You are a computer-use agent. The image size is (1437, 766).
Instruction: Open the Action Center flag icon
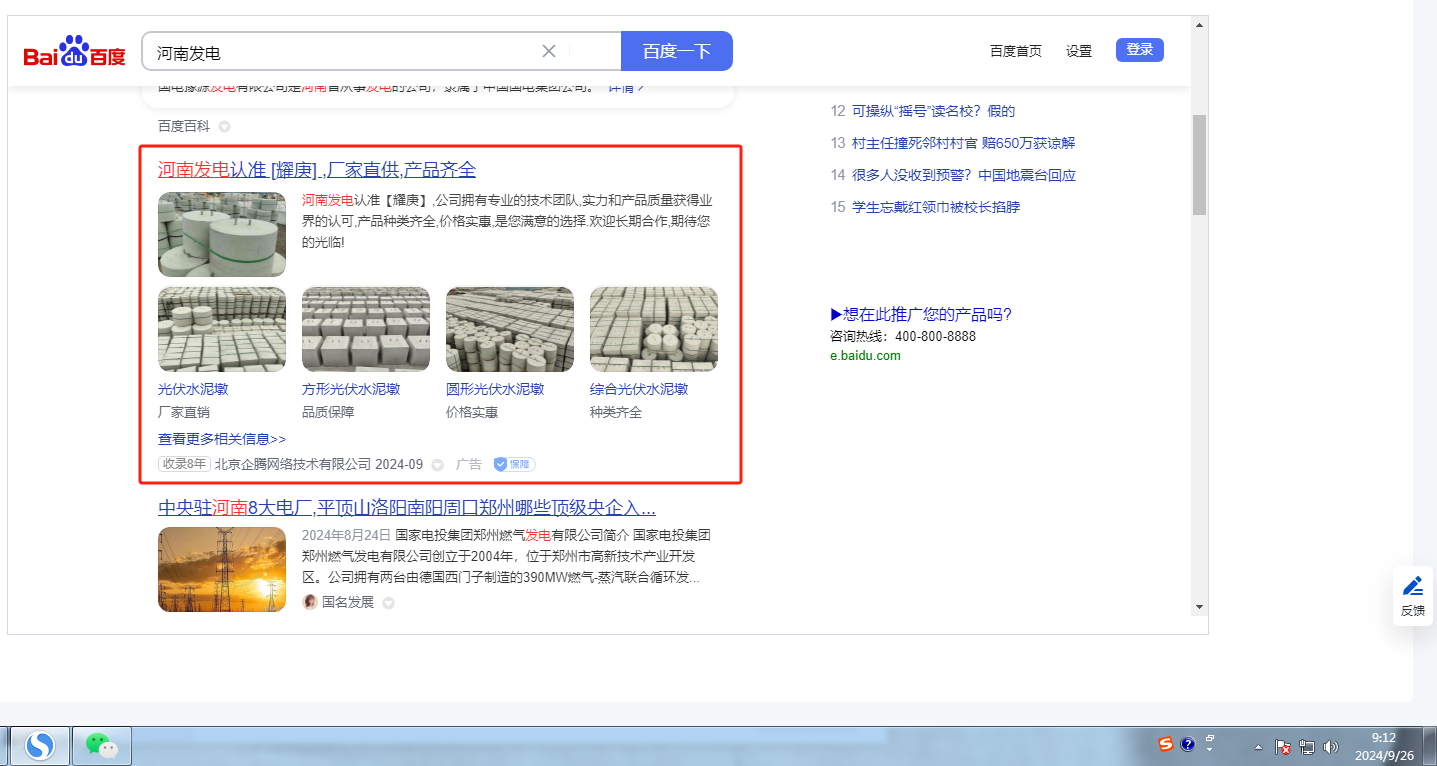1284,747
